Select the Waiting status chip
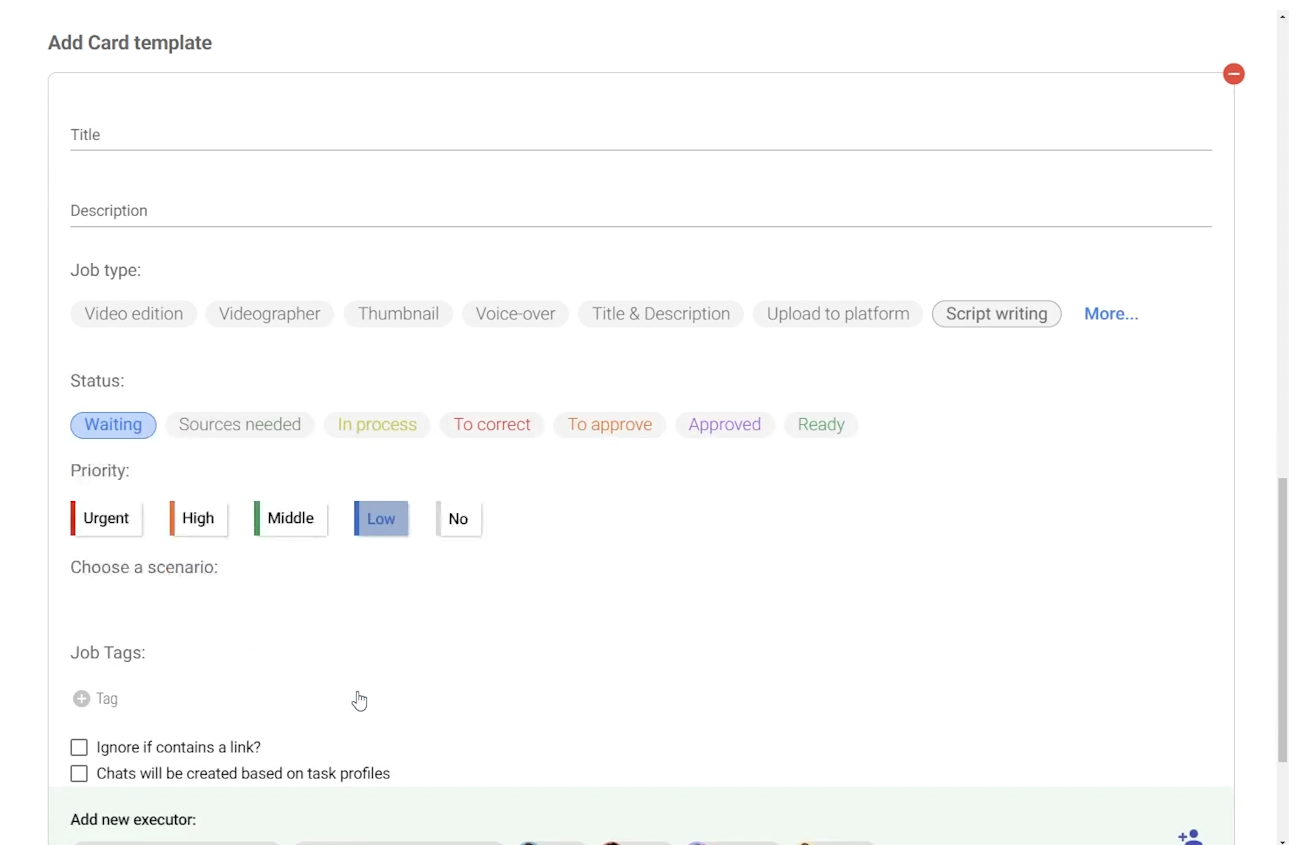Image resolution: width=1299 pixels, height=845 pixels. coord(113,425)
